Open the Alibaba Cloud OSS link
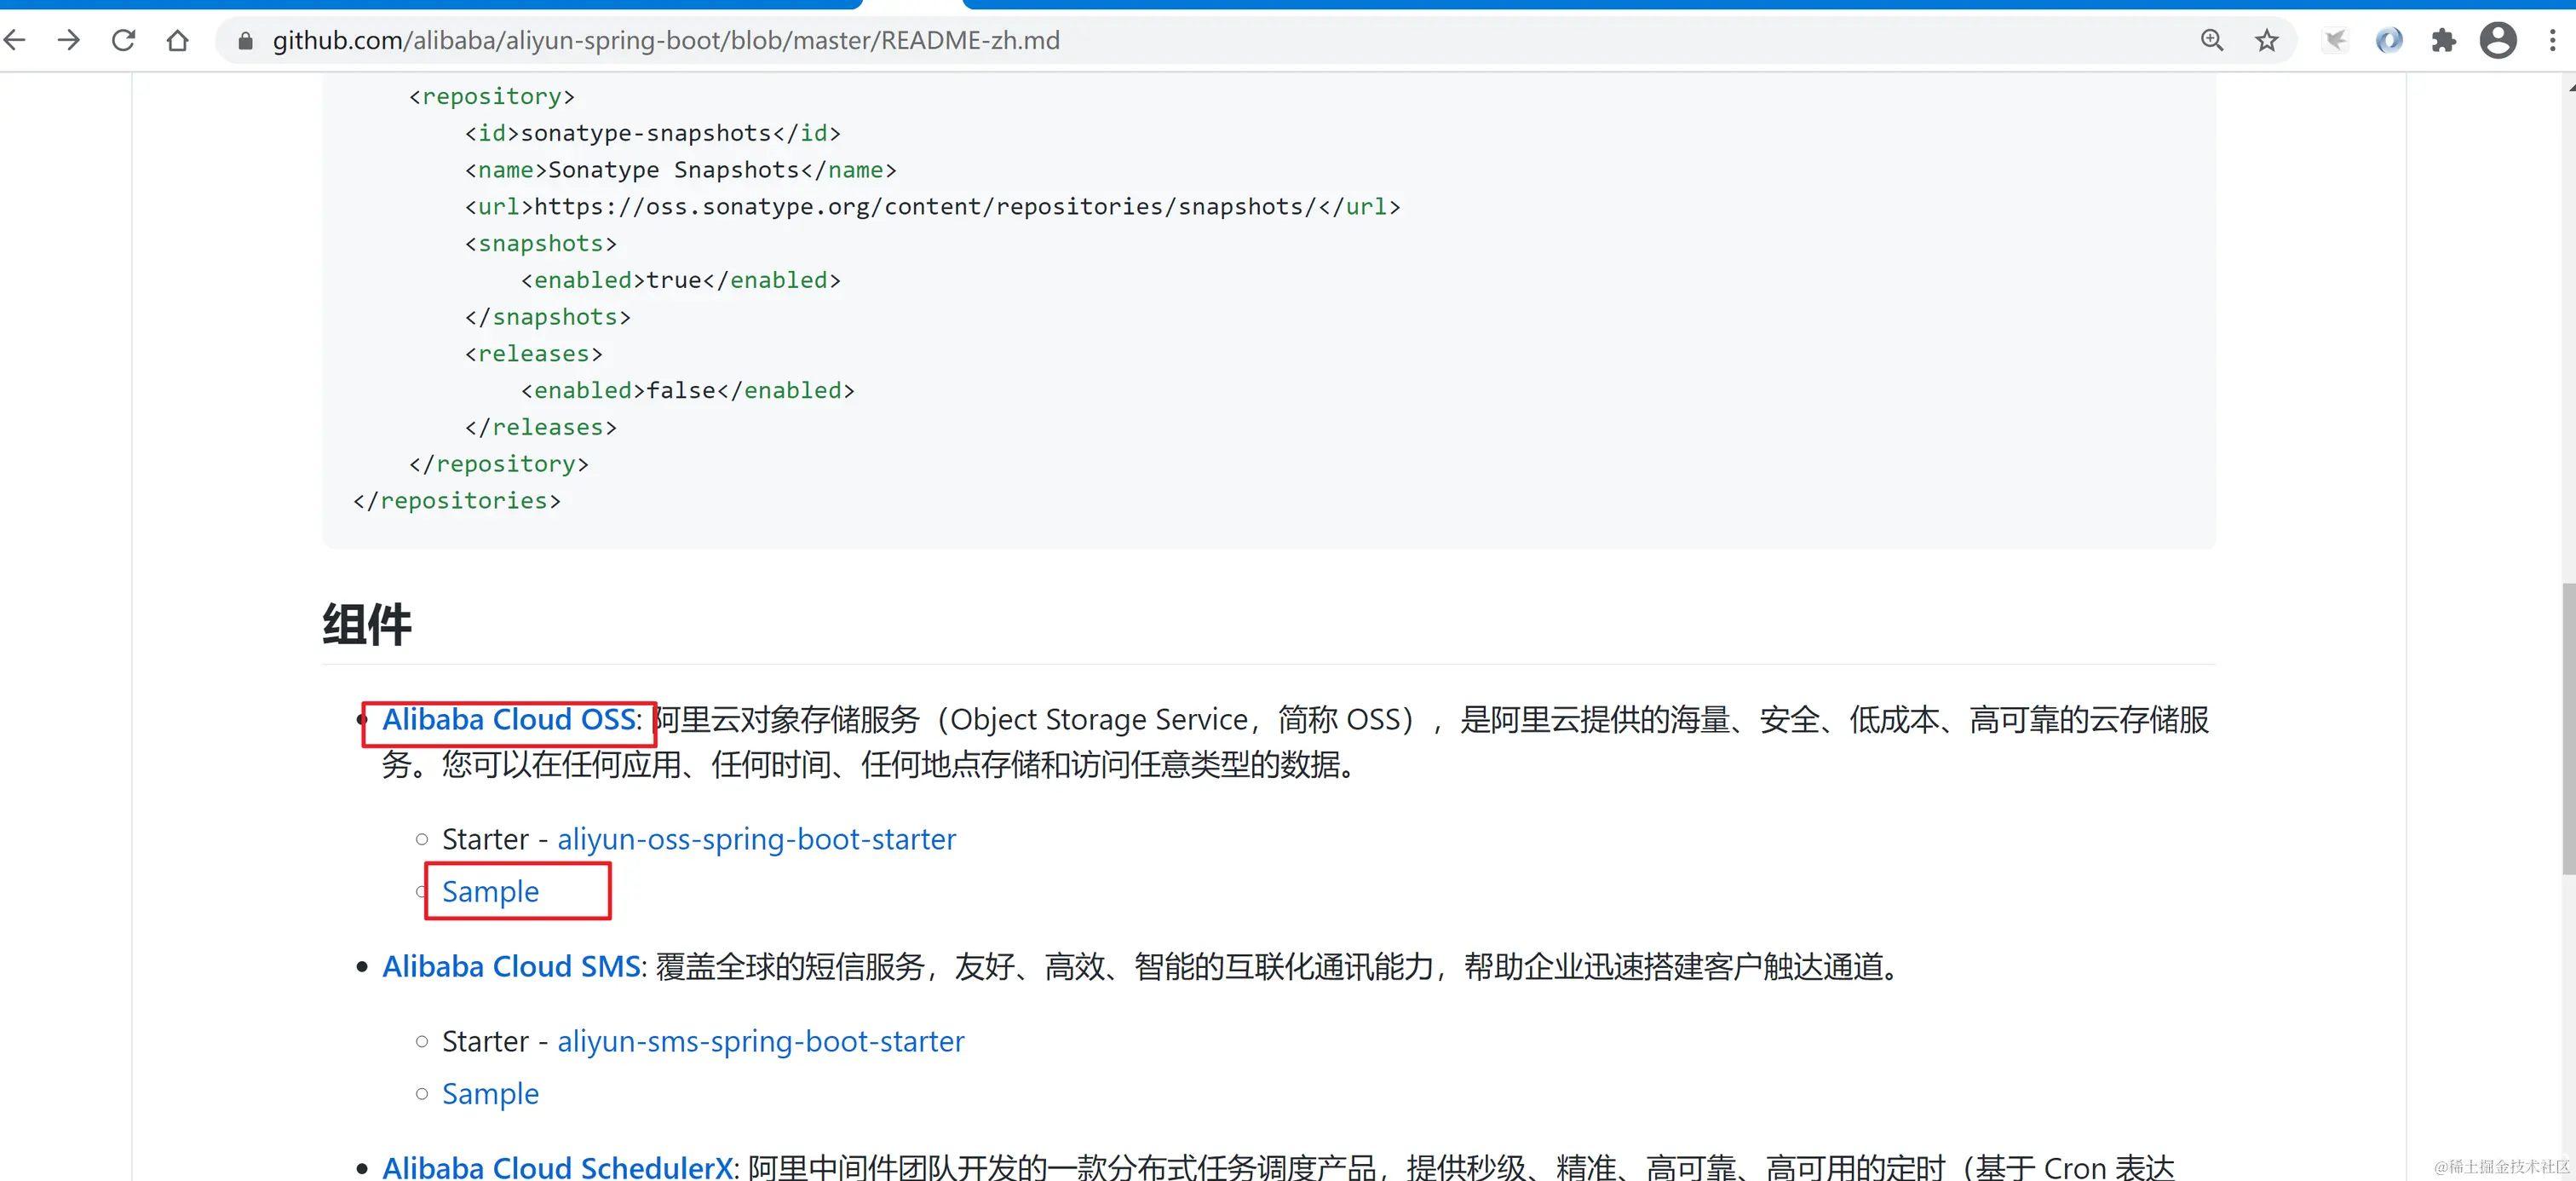The height and width of the screenshot is (1181, 2576). point(509,719)
